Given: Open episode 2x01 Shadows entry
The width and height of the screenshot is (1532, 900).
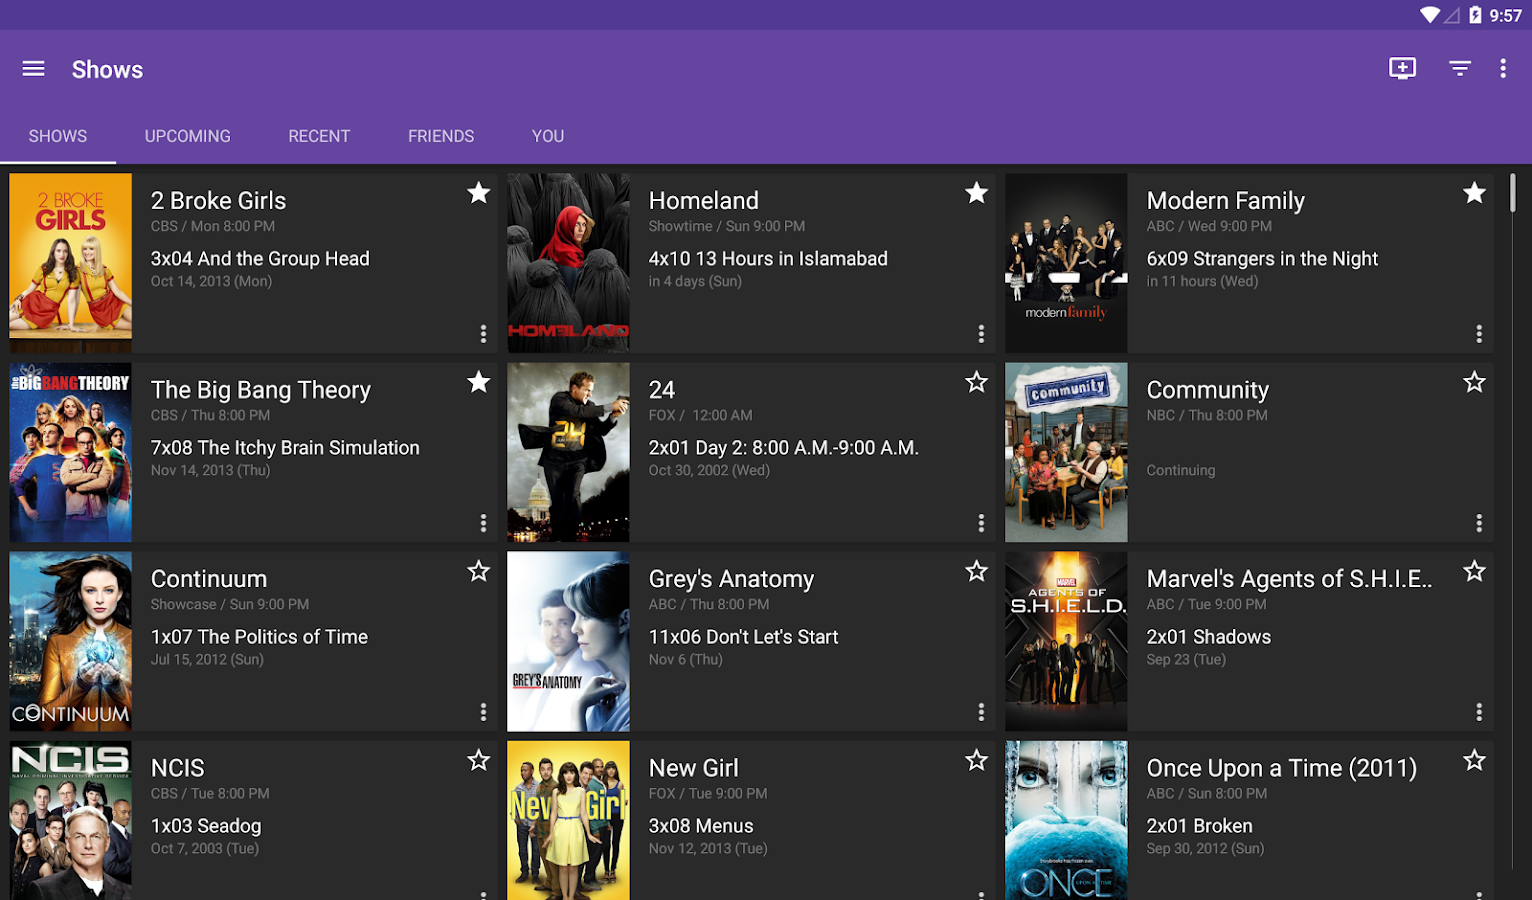Looking at the screenshot, I should (1209, 637).
